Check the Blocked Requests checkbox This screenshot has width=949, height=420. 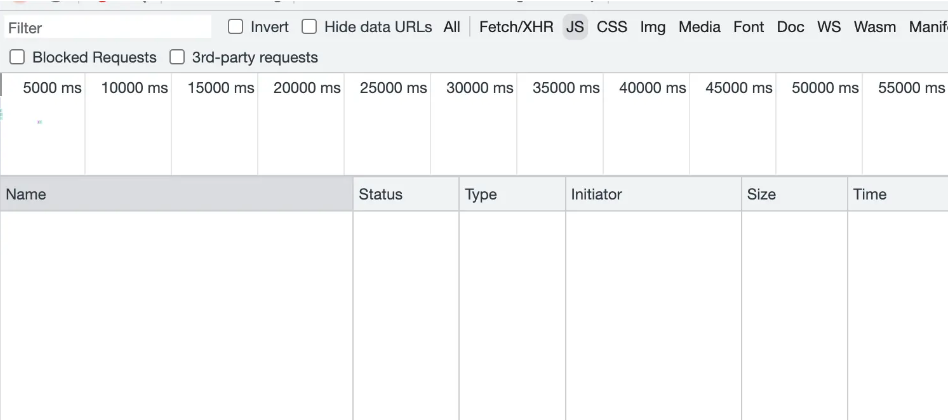[x=16, y=58]
